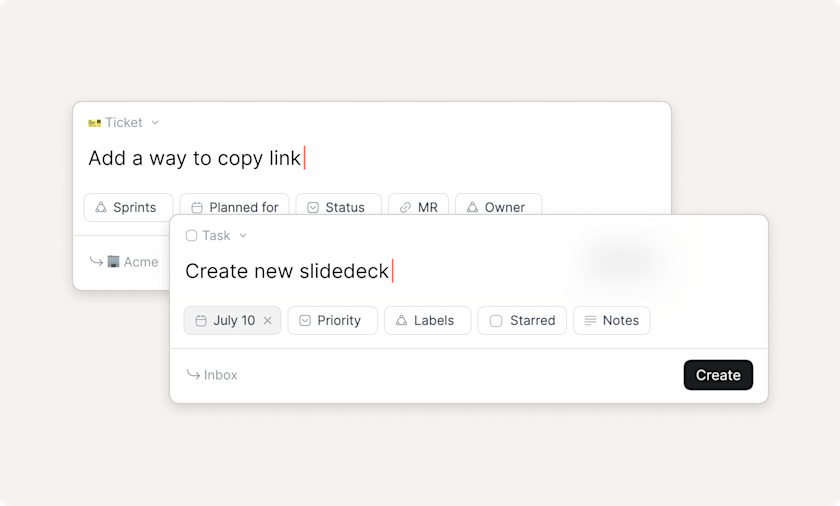This screenshot has height=506, width=840.
Task: Expand the Ticket type dropdown chevron
Action: coord(155,123)
